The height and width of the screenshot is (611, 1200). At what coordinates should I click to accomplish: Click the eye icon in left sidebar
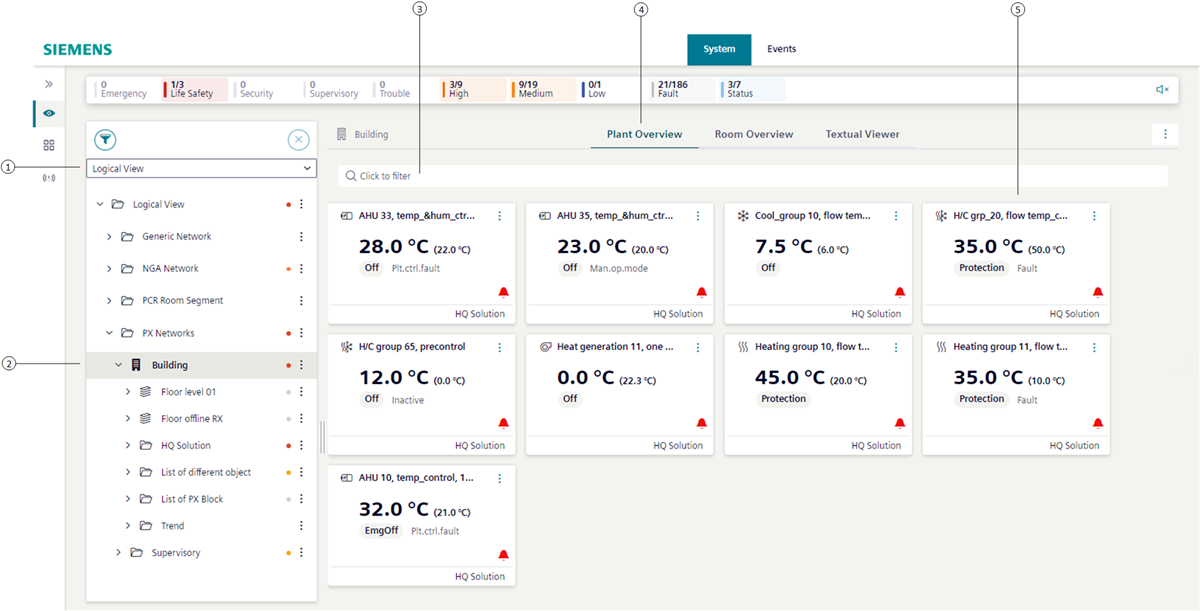coord(48,113)
